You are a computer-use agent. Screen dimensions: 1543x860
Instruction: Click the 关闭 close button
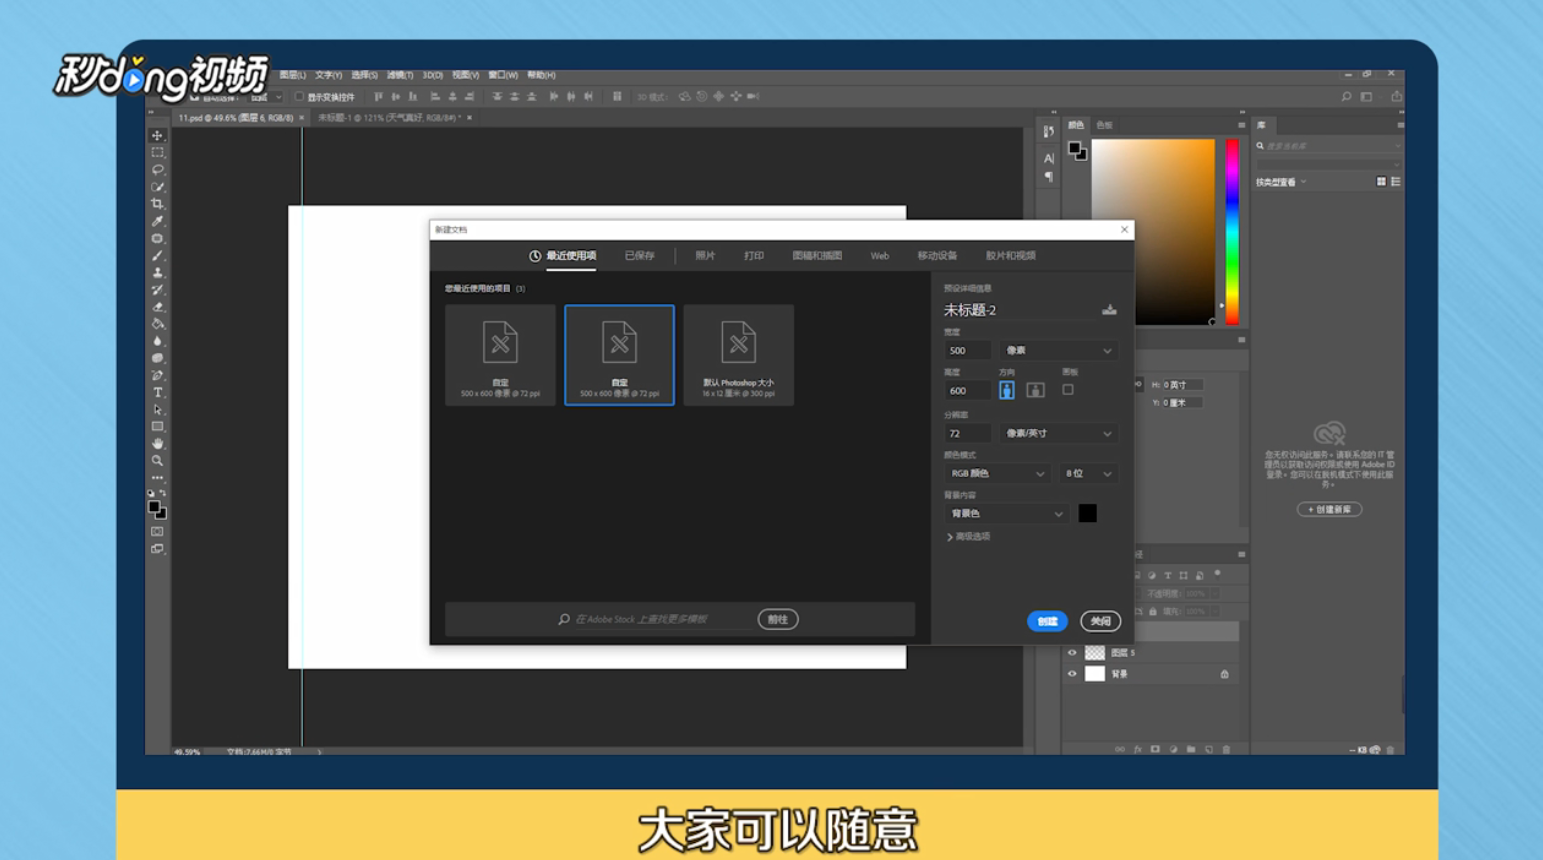pos(1100,621)
